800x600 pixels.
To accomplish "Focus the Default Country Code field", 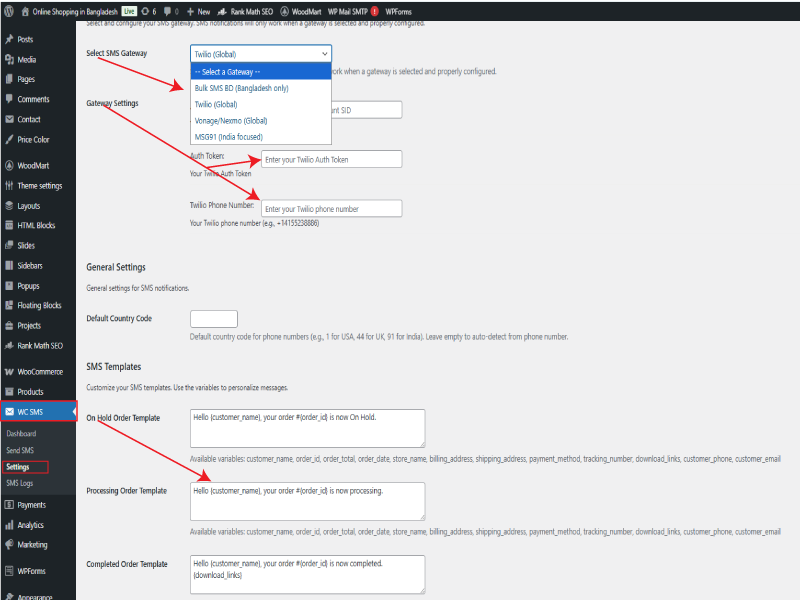I will [x=214, y=319].
